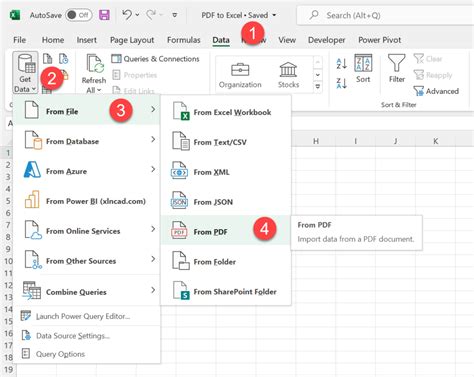Click the Redo arrow icon
The width and height of the screenshot is (474, 377).
click(x=151, y=15)
